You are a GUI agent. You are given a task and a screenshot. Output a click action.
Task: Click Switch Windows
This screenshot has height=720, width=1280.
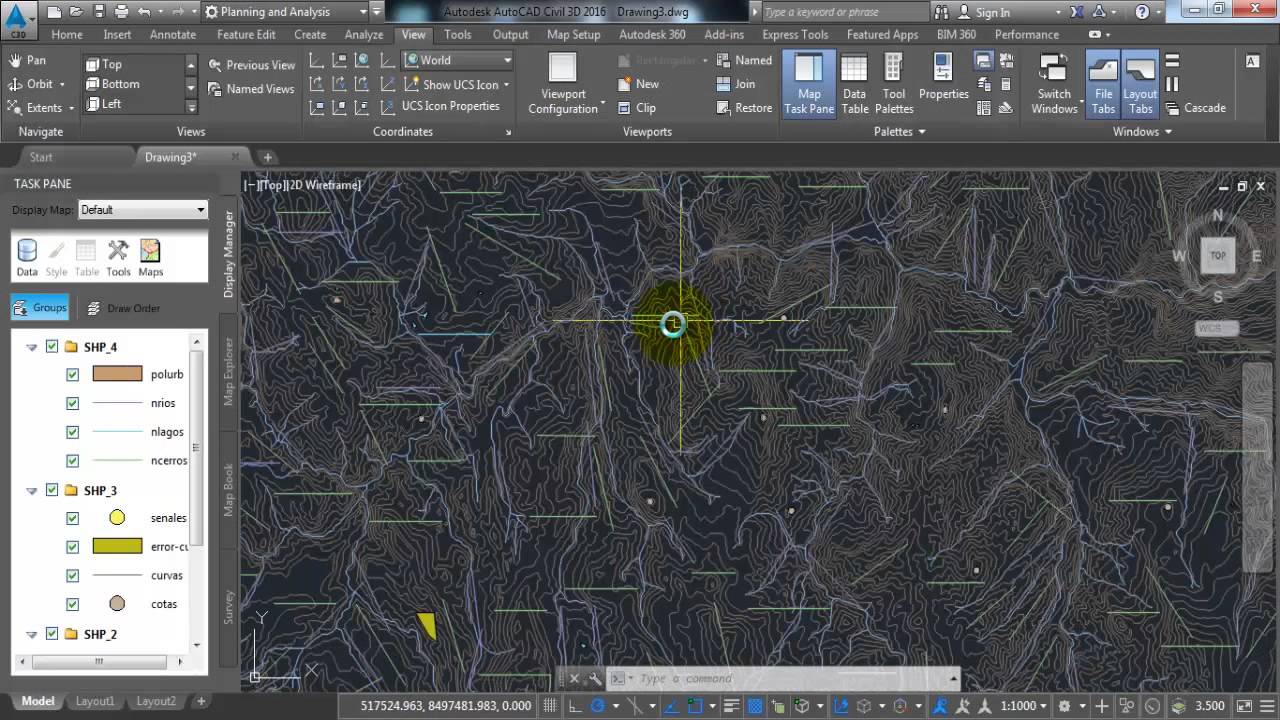1054,84
